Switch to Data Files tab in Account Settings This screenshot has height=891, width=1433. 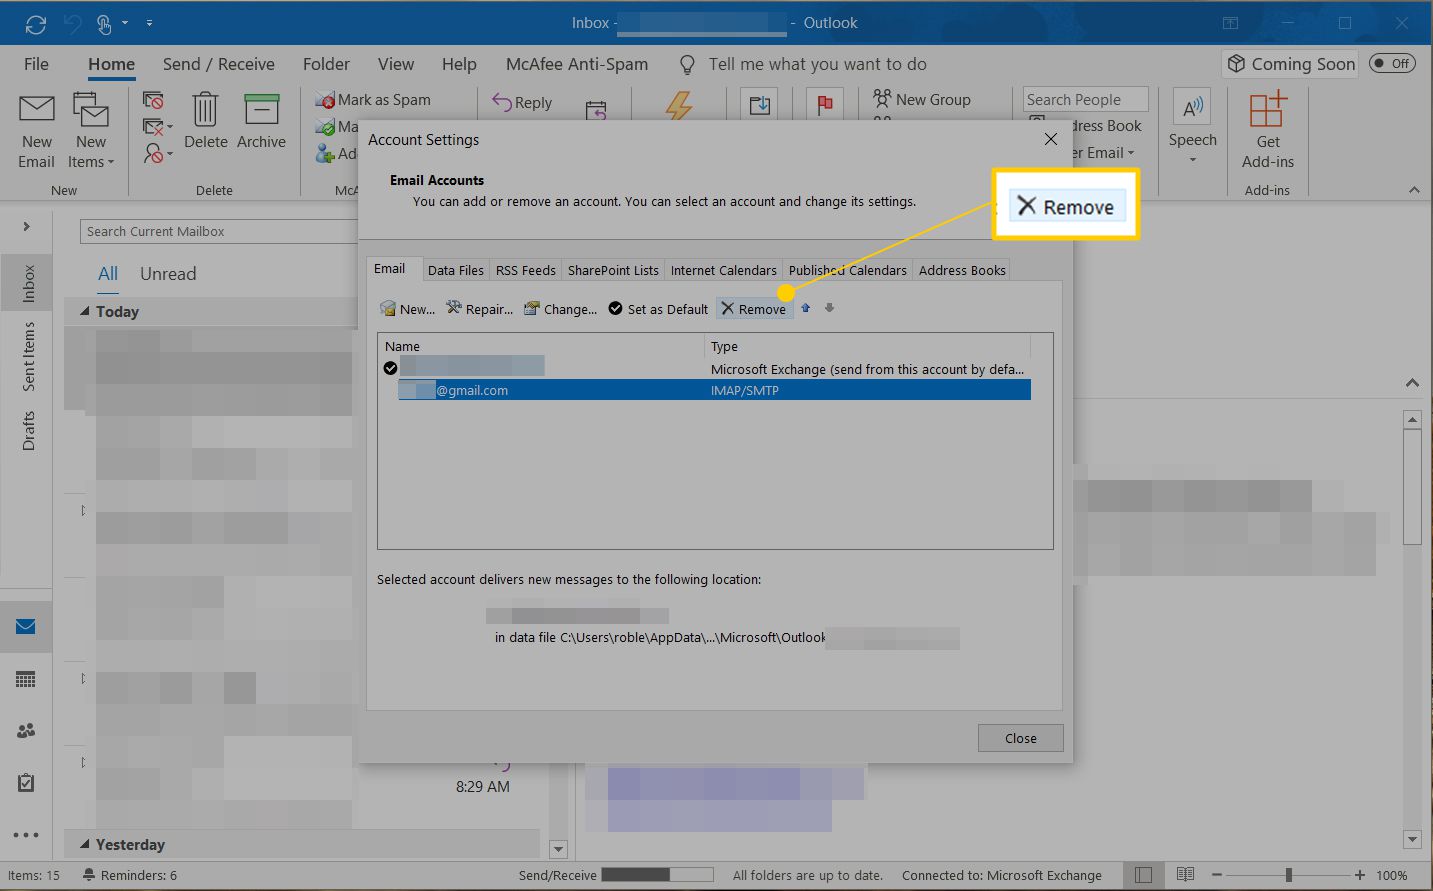[455, 270]
